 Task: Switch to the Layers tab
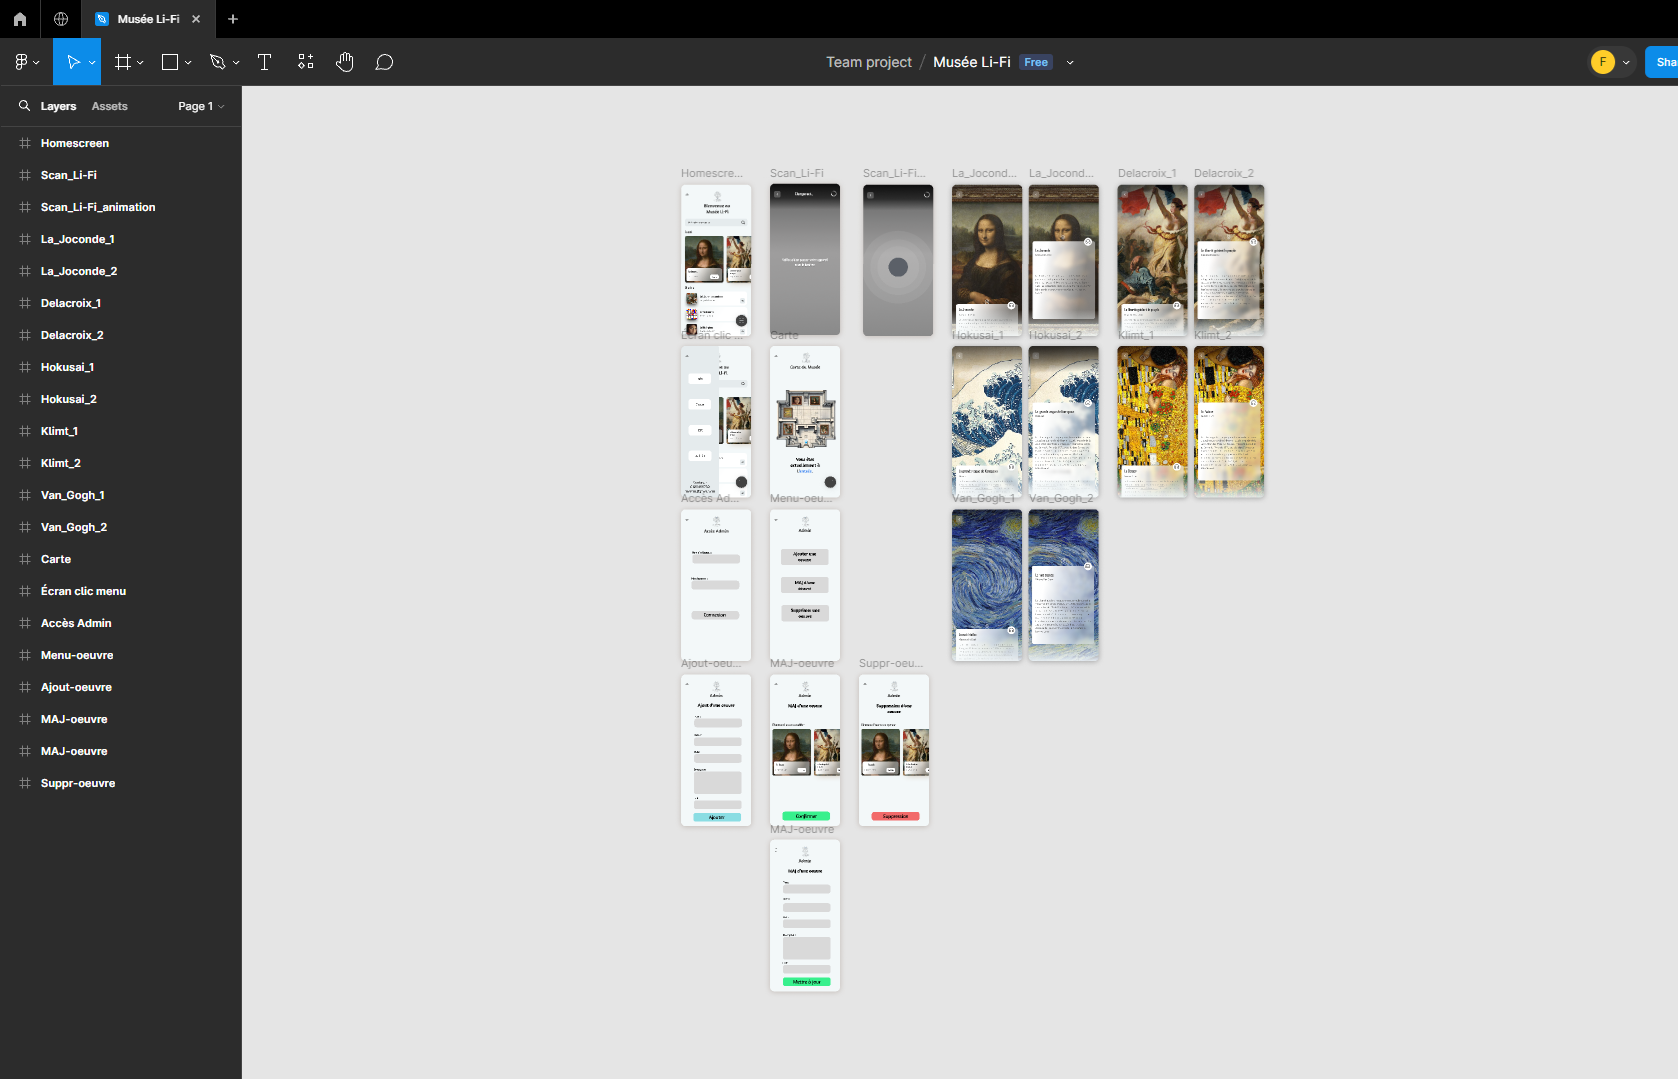click(58, 106)
